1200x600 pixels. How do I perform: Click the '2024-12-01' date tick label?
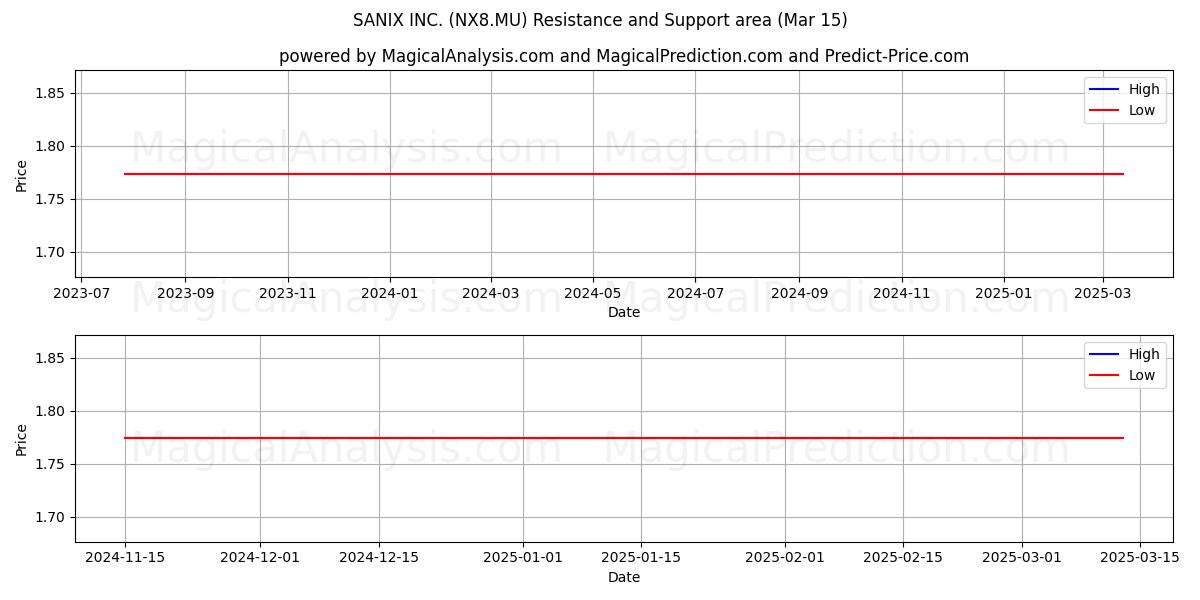tap(260, 558)
